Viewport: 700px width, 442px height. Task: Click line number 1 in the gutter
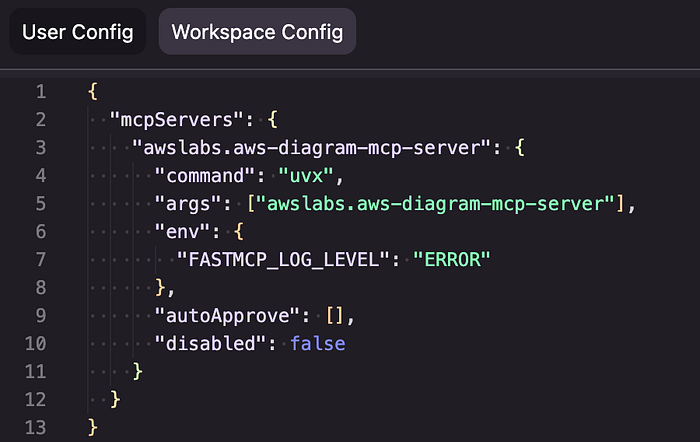coord(41,92)
